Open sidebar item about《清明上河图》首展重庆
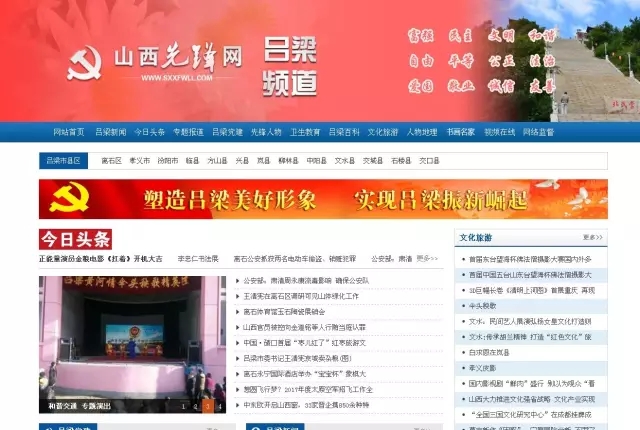Screen dimensions: 640x430 point(532,290)
